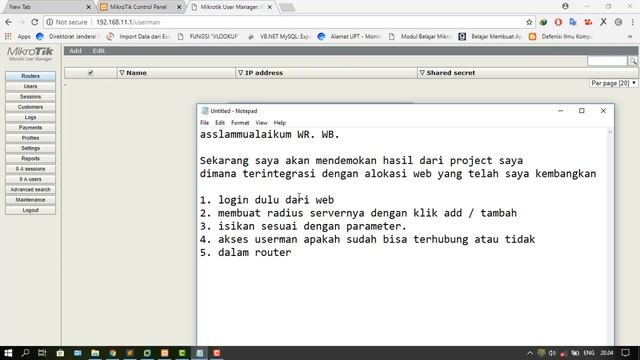Open the Chrome three-dot menu
This screenshot has height=360, width=640.
pos(633,22)
